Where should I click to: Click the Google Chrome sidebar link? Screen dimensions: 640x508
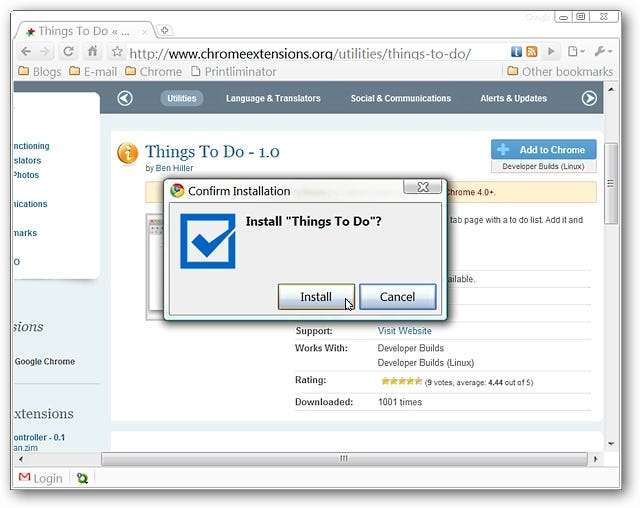pos(45,362)
